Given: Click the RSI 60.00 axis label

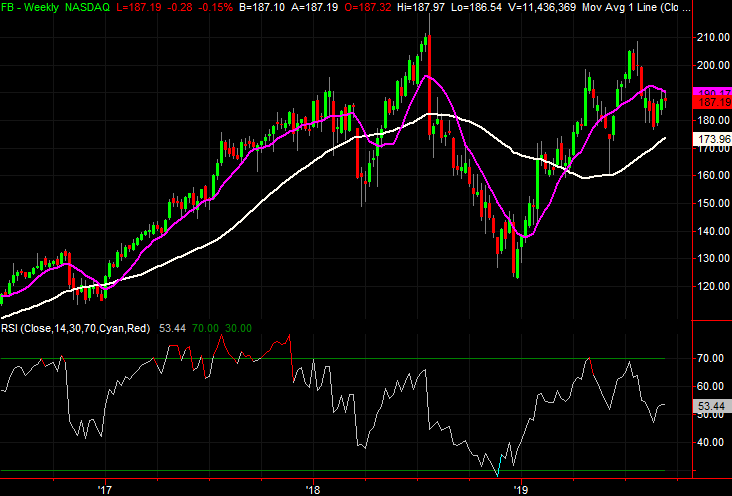Looking at the screenshot, I should [x=711, y=387].
